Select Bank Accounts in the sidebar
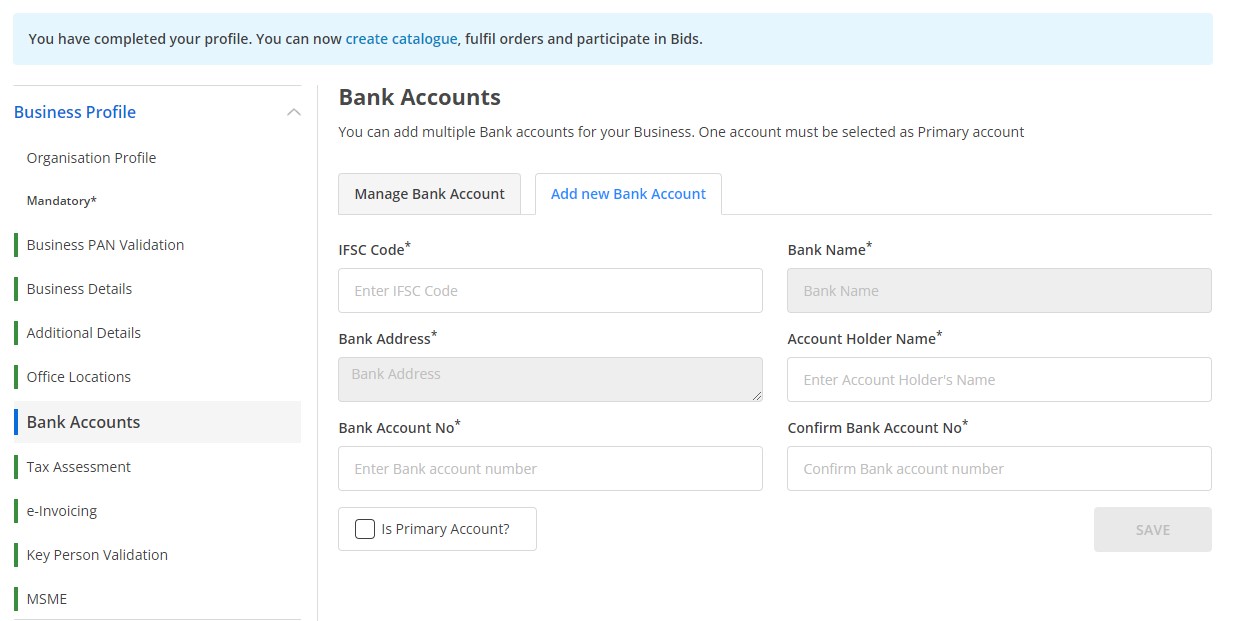 (82, 421)
